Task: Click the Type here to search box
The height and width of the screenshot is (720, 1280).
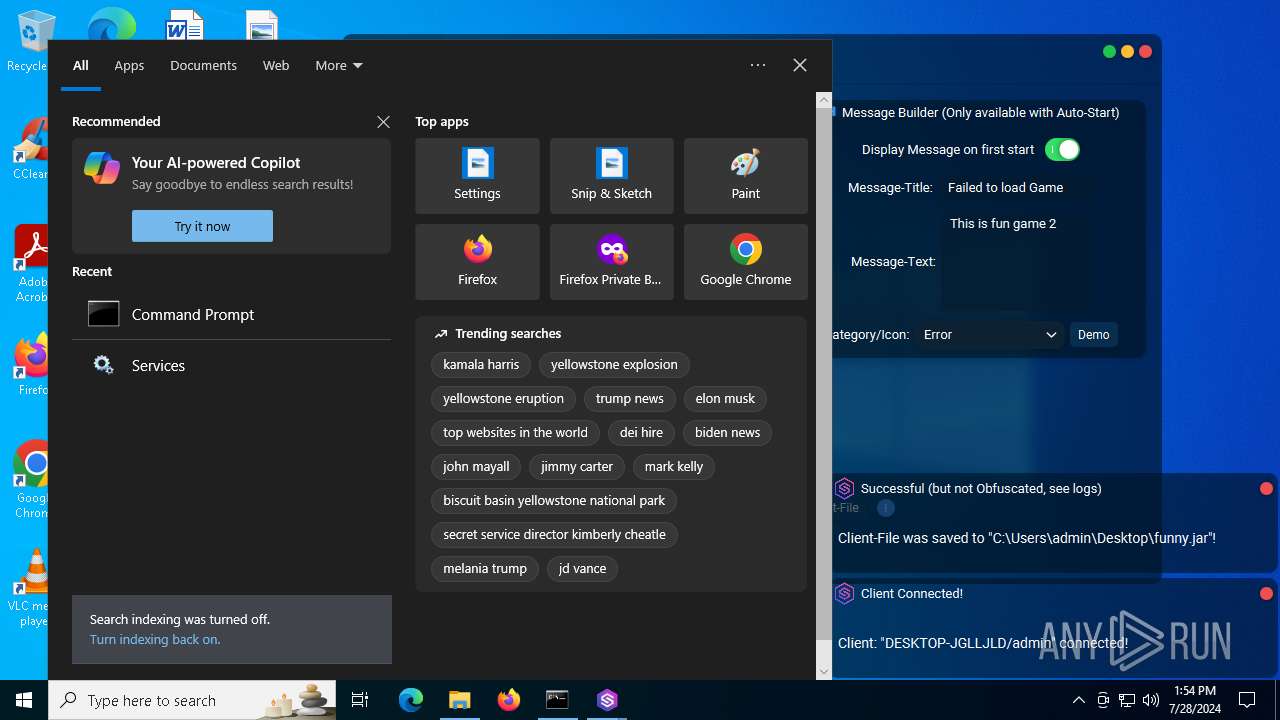Action: coord(194,700)
